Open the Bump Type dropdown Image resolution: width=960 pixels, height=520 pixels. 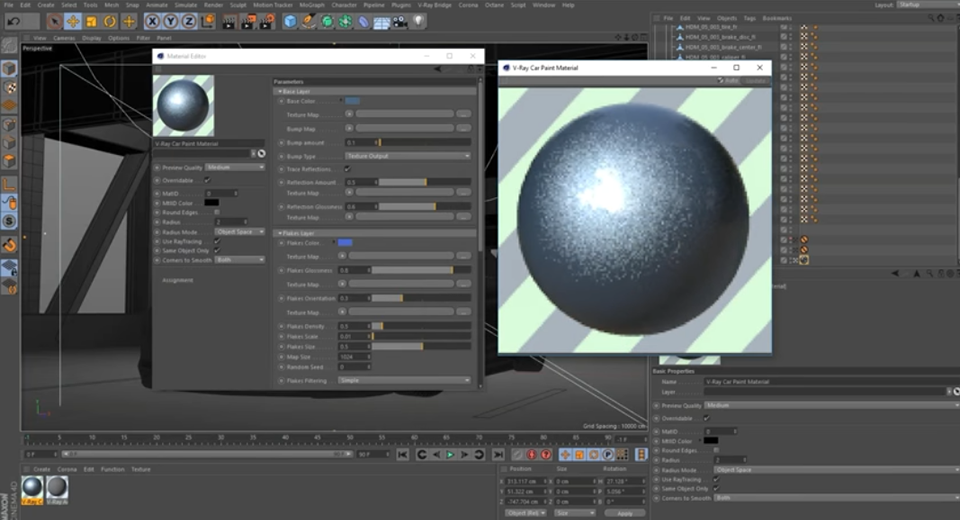click(408, 156)
